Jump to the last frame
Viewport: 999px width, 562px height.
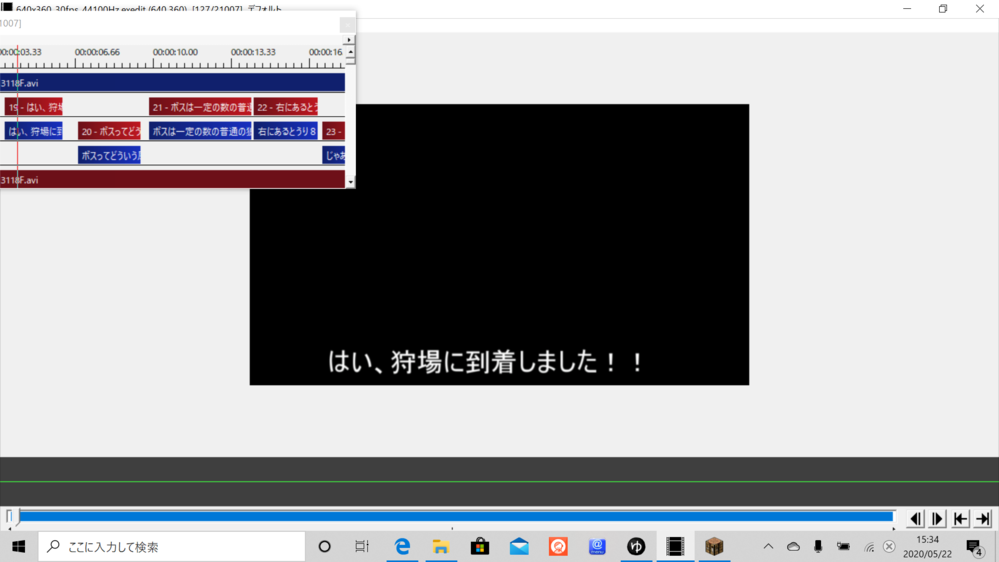pos(983,518)
